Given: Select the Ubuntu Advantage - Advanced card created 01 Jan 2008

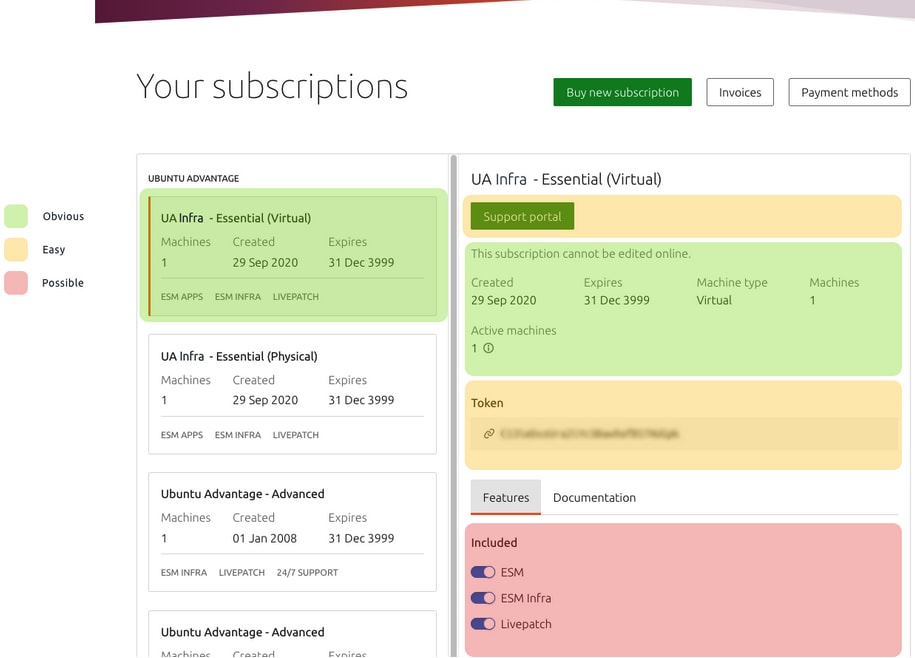Looking at the screenshot, I should pos(292,532).
